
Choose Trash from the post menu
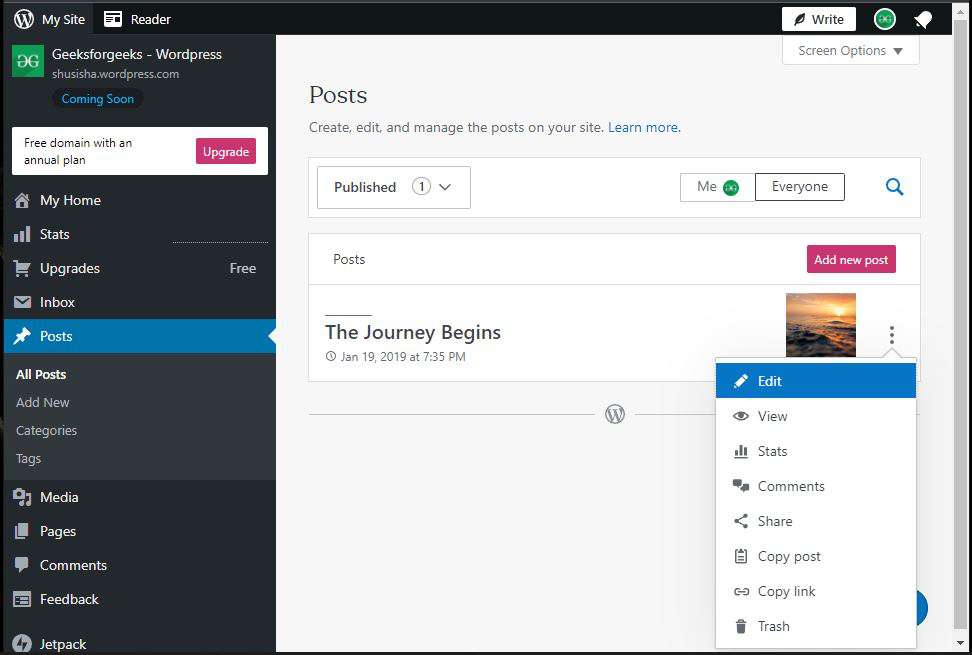coord(816,626)
